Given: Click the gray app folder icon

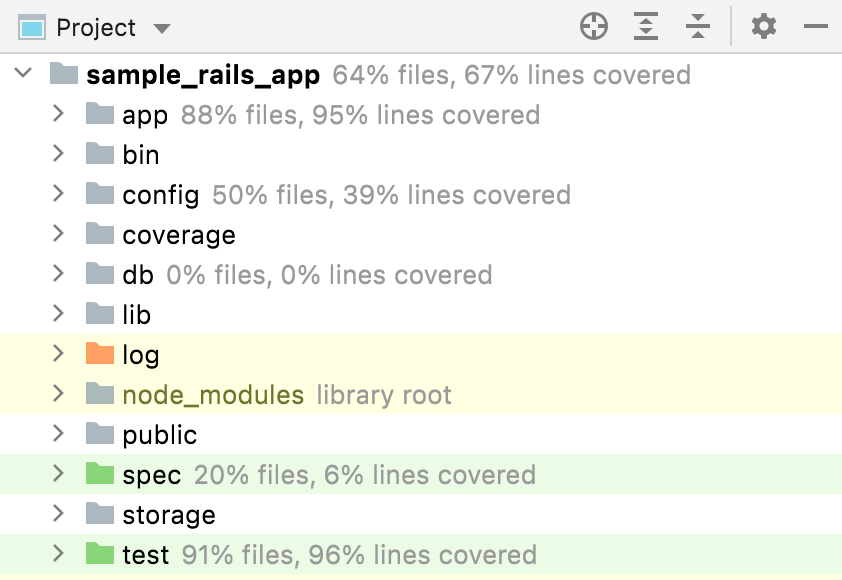Looking at the screenshot, I should pyautogui.click(x=100, y=114).
